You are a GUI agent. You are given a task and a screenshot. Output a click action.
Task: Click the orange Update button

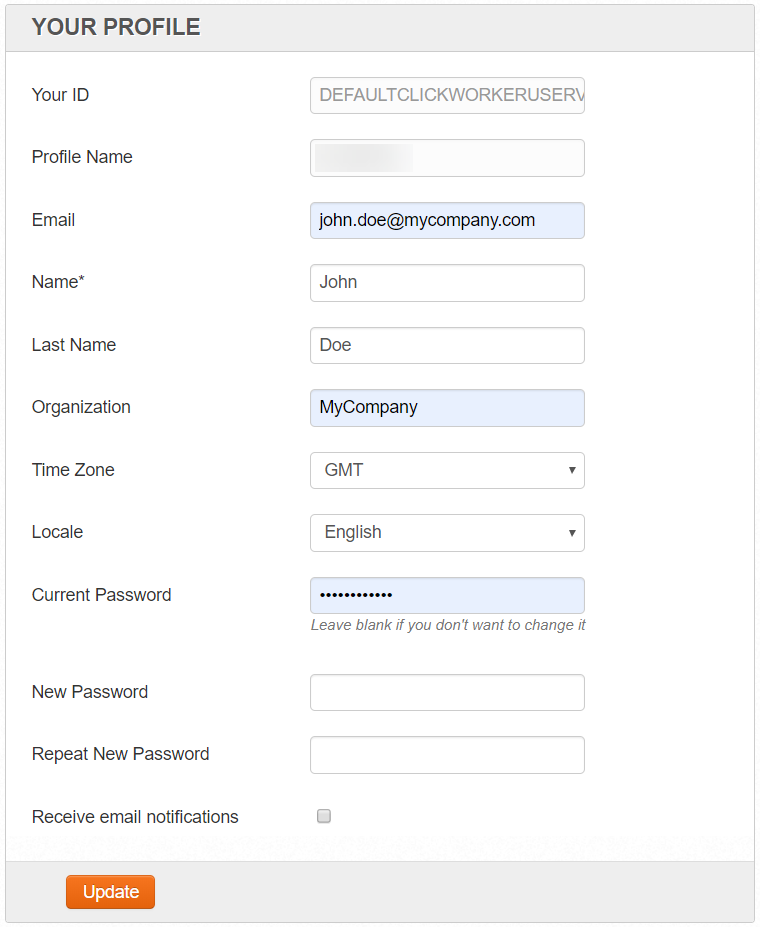111,892
